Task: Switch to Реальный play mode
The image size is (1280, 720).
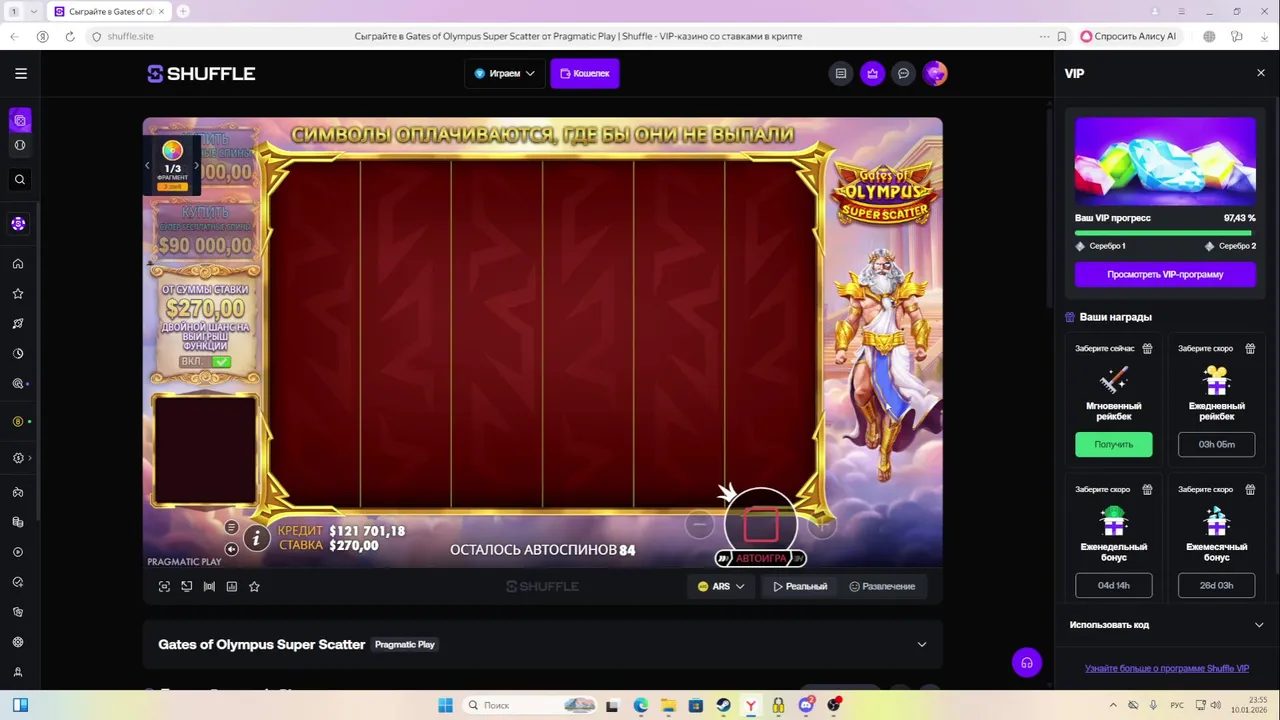Action: 800,587
